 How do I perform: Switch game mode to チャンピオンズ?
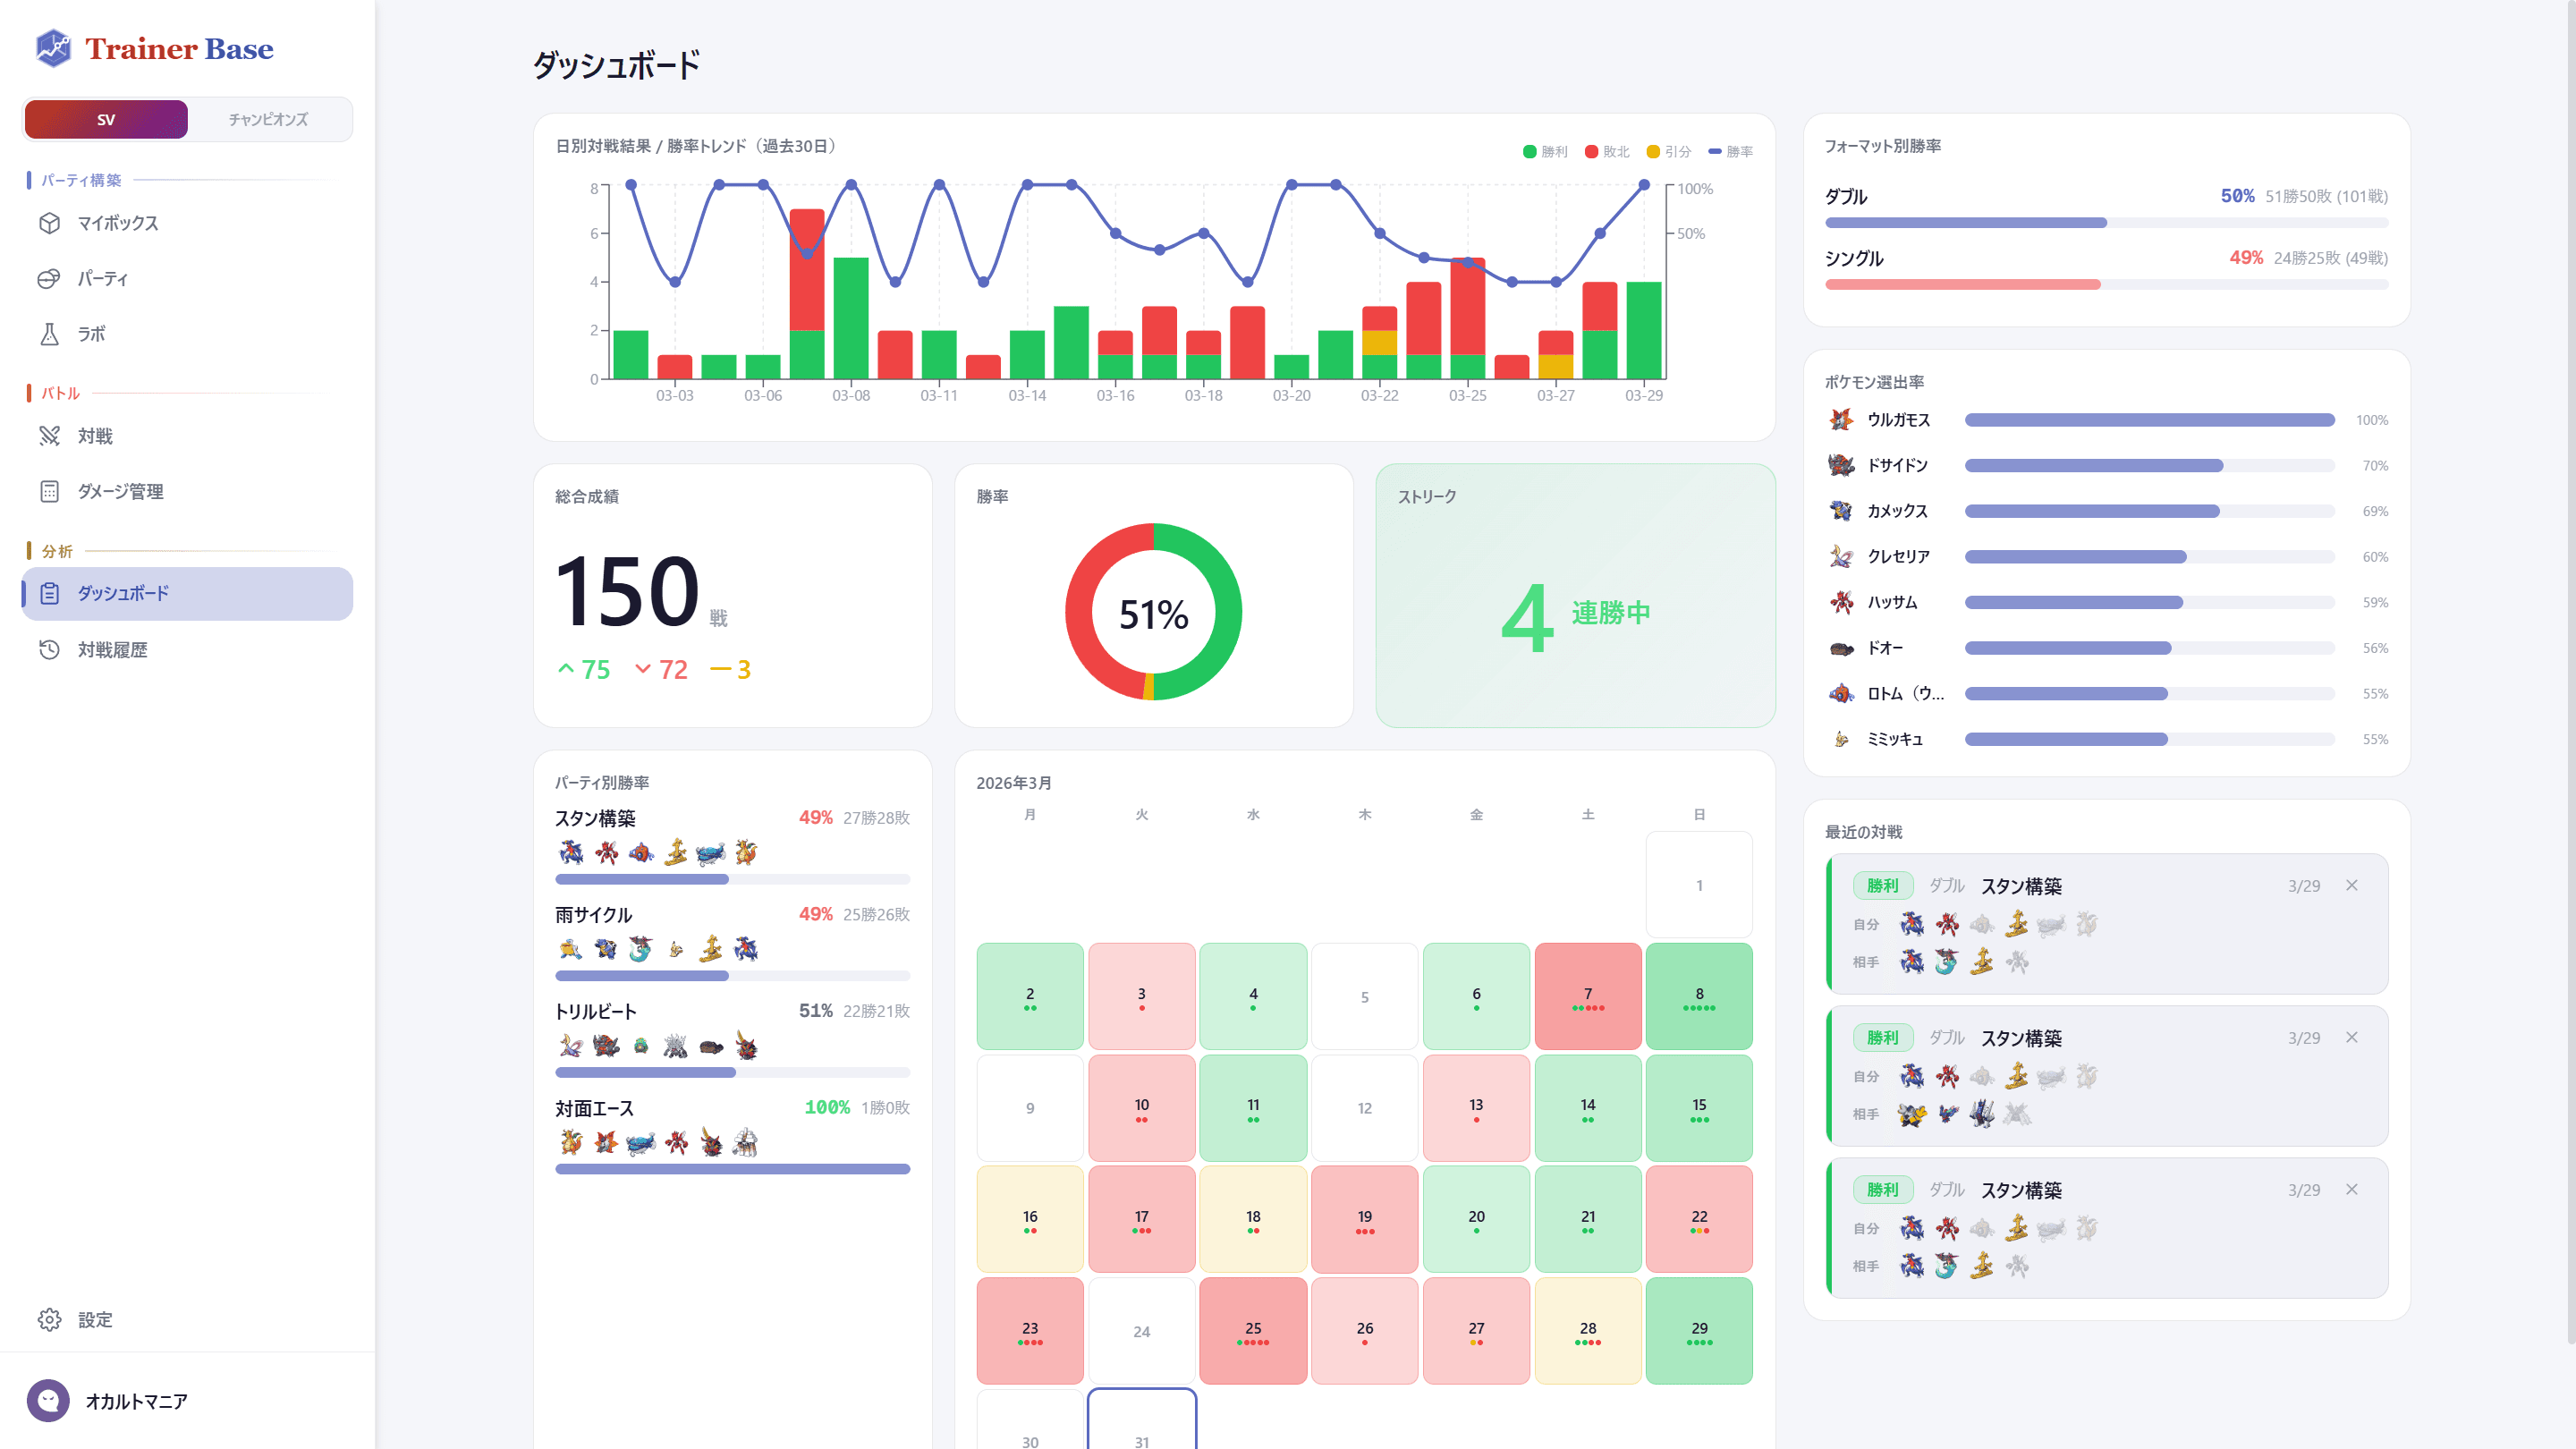(268, 120)
